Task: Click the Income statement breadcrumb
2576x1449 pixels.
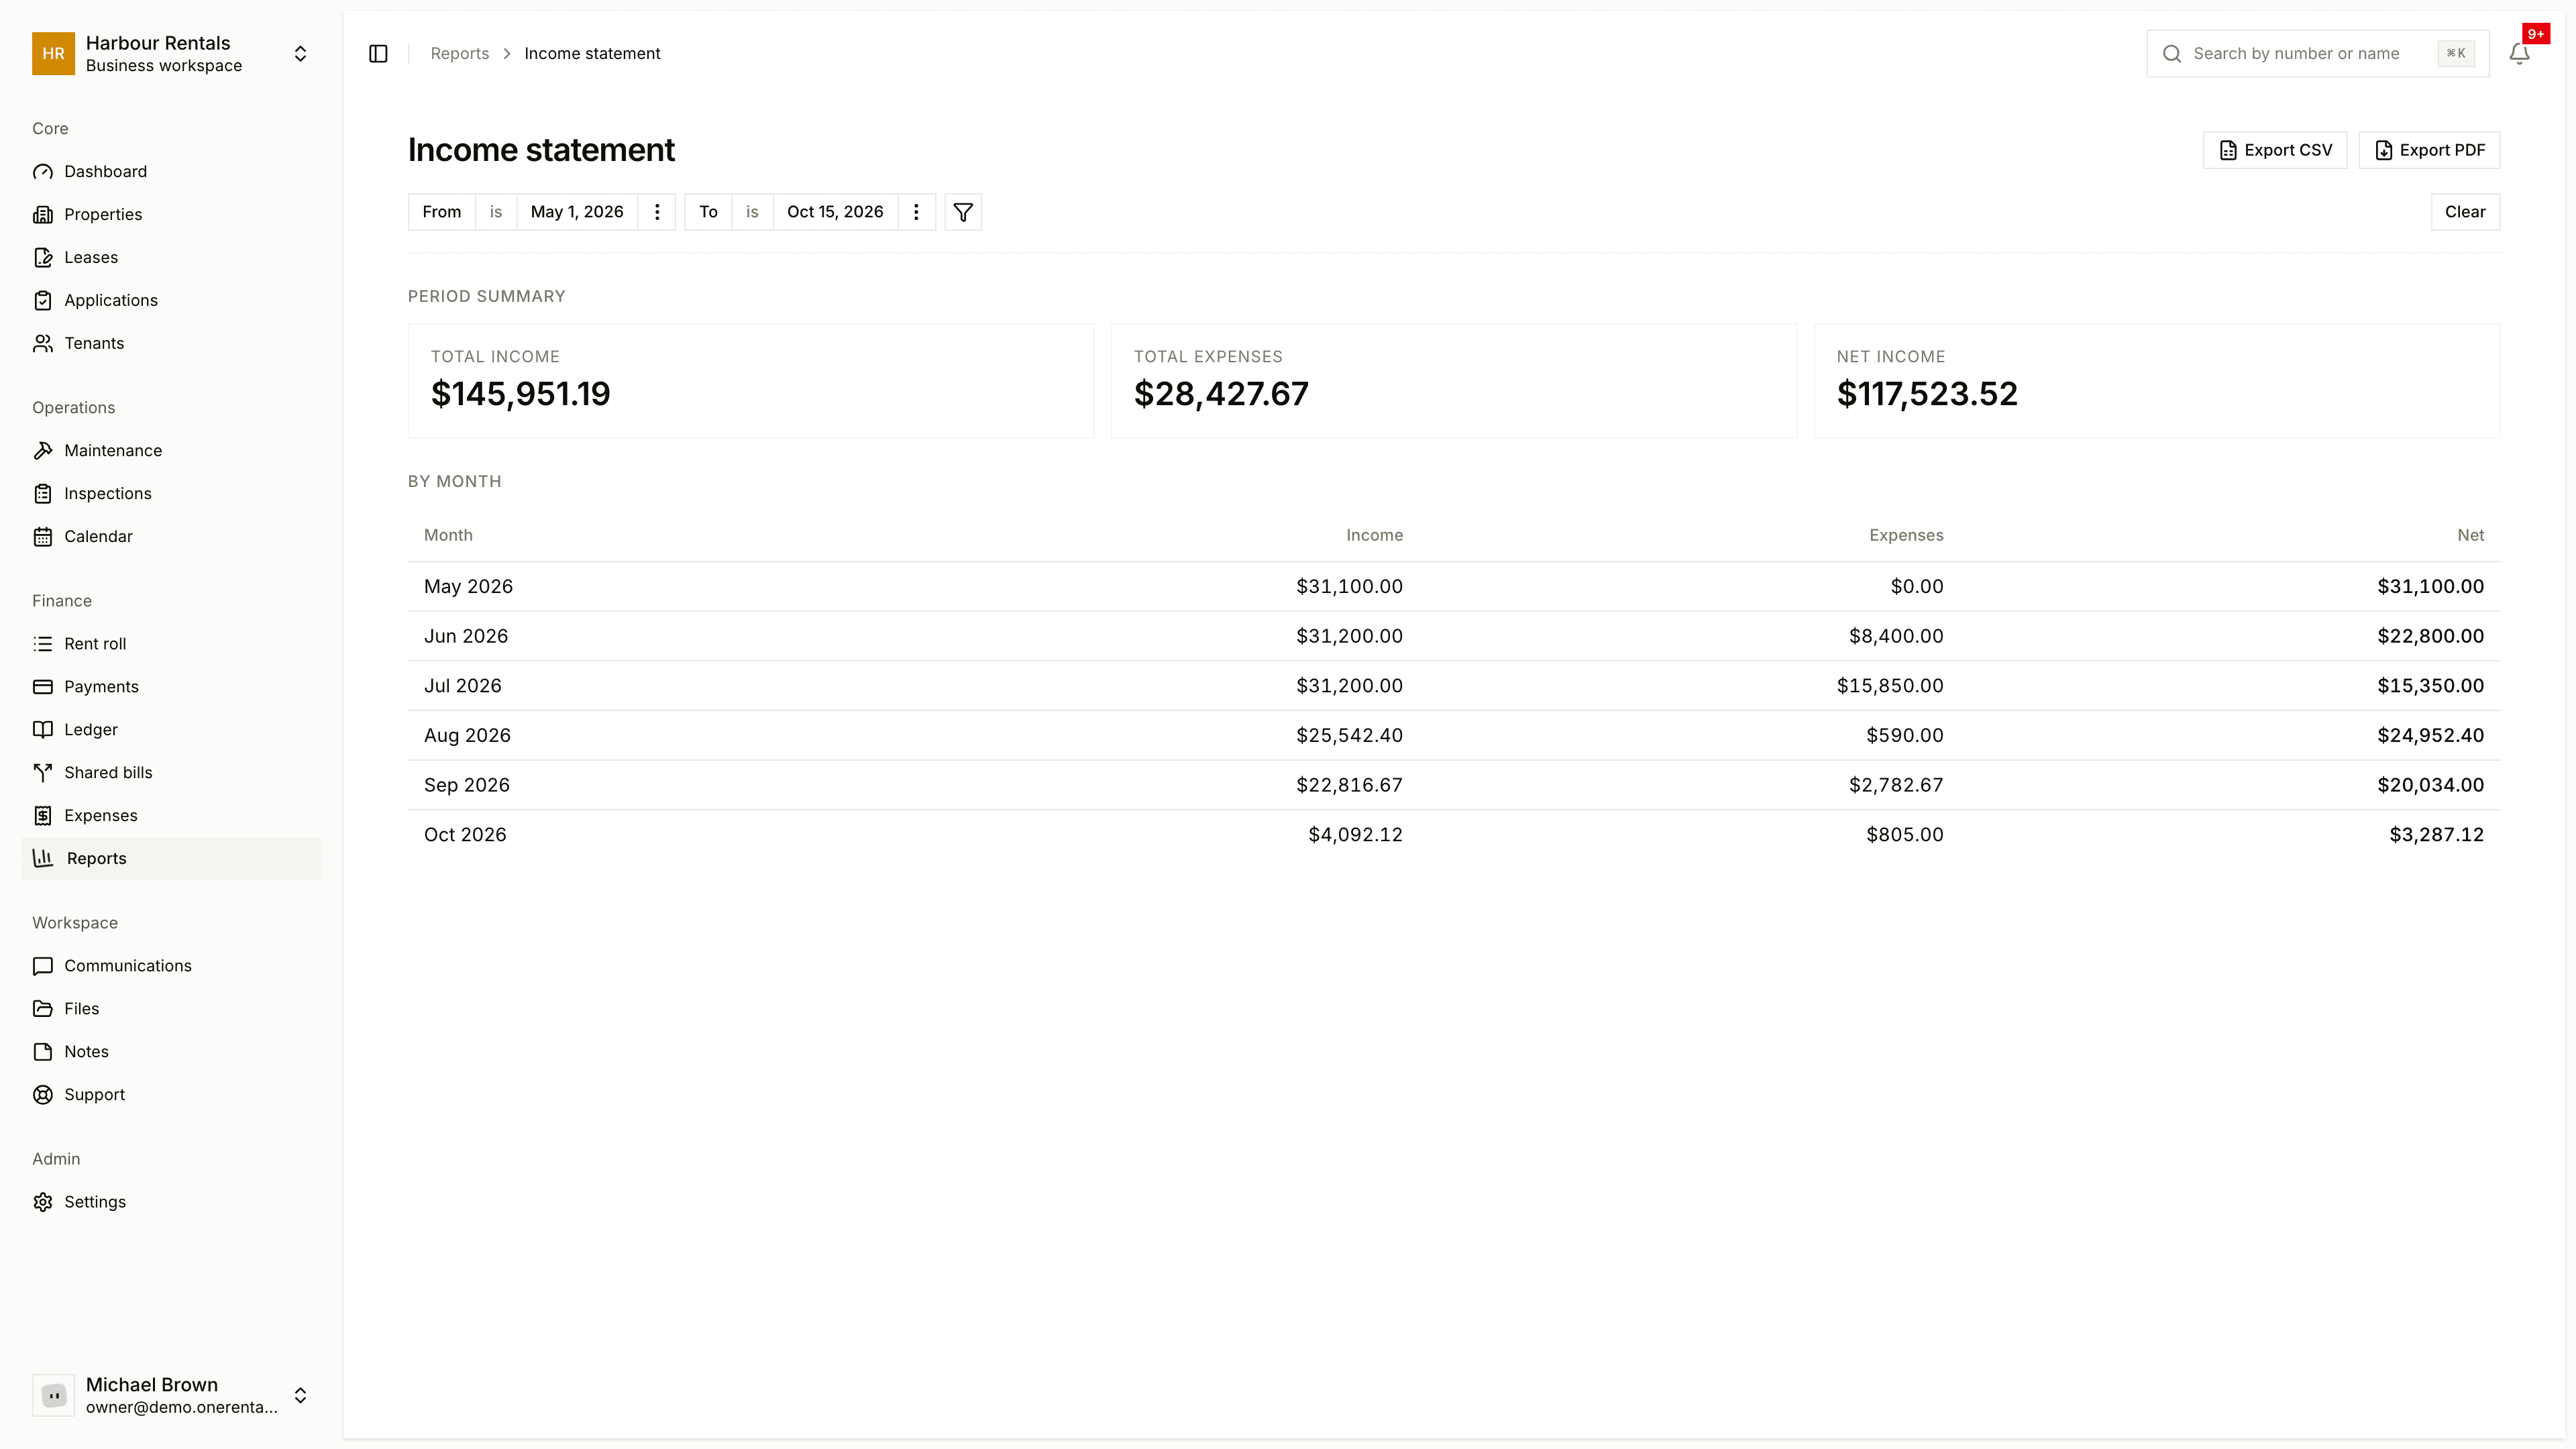Action: click(592, 54)
